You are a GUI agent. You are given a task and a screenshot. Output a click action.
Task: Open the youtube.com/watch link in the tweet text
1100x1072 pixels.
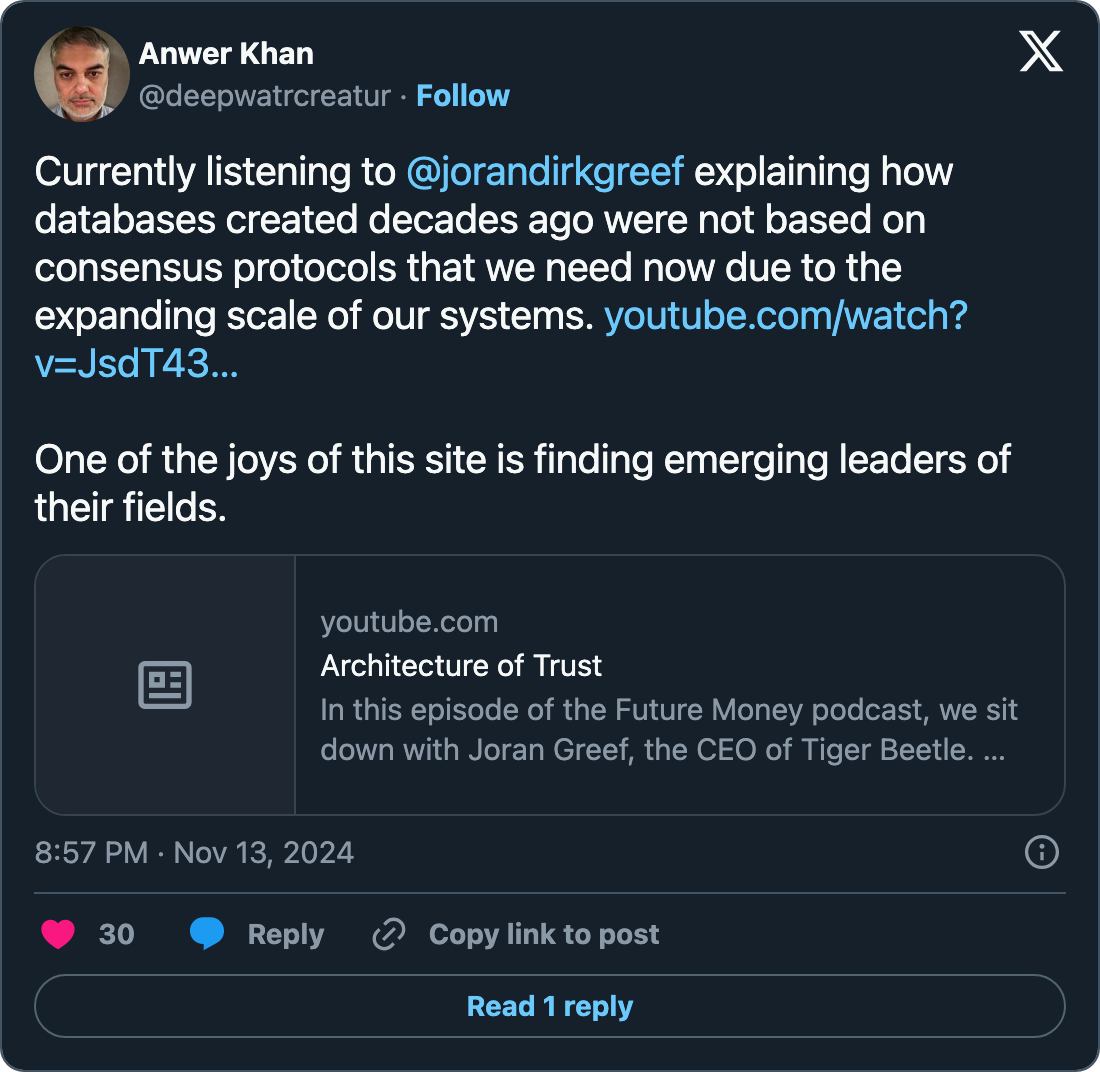pos(786,316)
